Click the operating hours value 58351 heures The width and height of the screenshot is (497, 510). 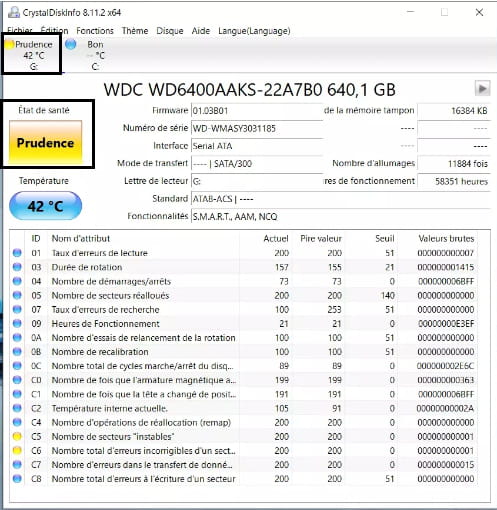pos(454,181)
